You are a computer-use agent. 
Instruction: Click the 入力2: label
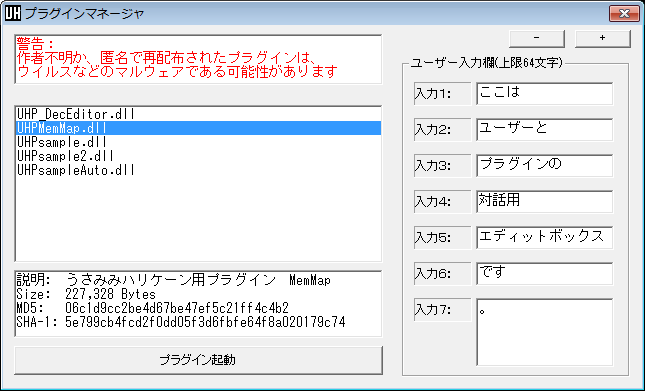tap(442, 130)
